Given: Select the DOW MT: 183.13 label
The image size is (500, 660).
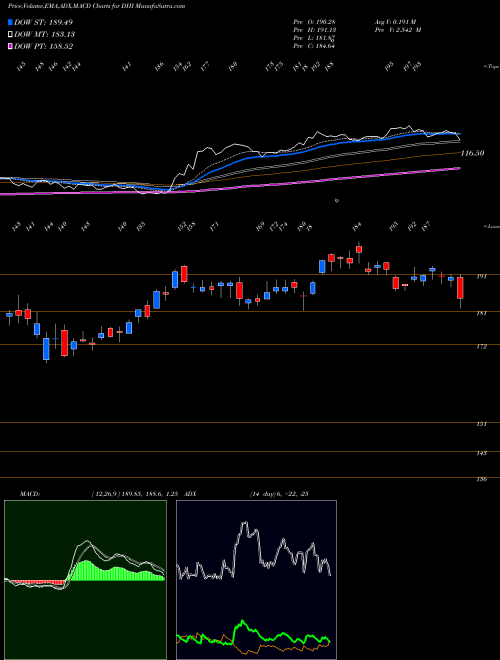Looking at the screenshot, I should pos(45,35).
